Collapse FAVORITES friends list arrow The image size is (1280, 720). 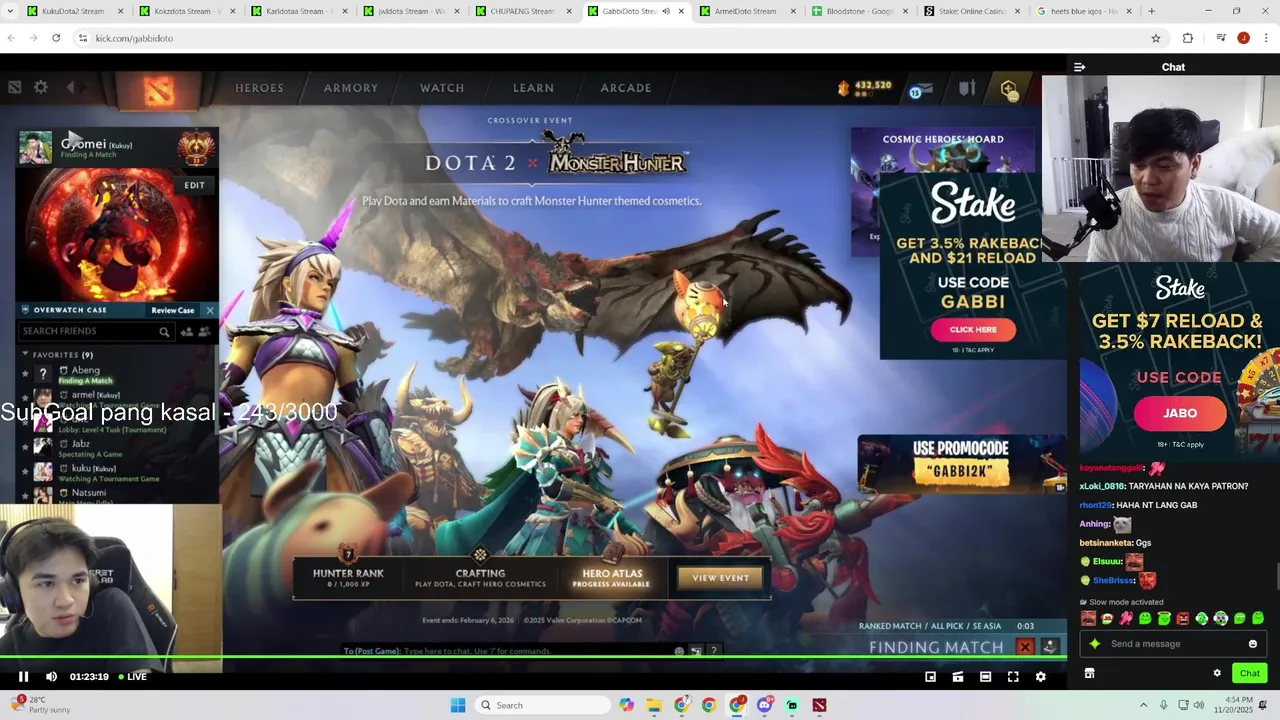click(x=25, y=355)
